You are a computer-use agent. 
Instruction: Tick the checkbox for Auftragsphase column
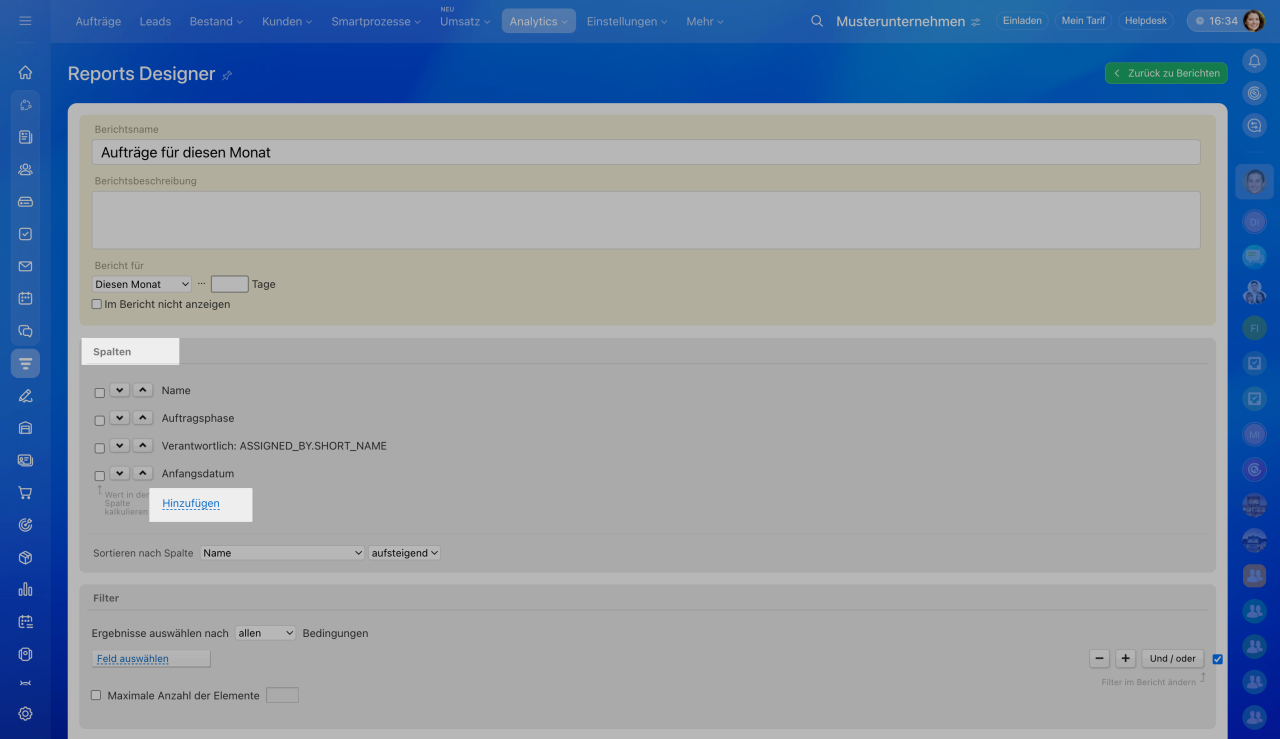100,421
